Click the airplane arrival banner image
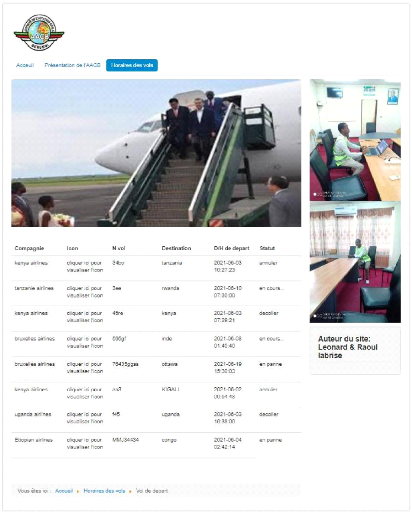This screenshot has height=512, width=412. click(156, 153)
